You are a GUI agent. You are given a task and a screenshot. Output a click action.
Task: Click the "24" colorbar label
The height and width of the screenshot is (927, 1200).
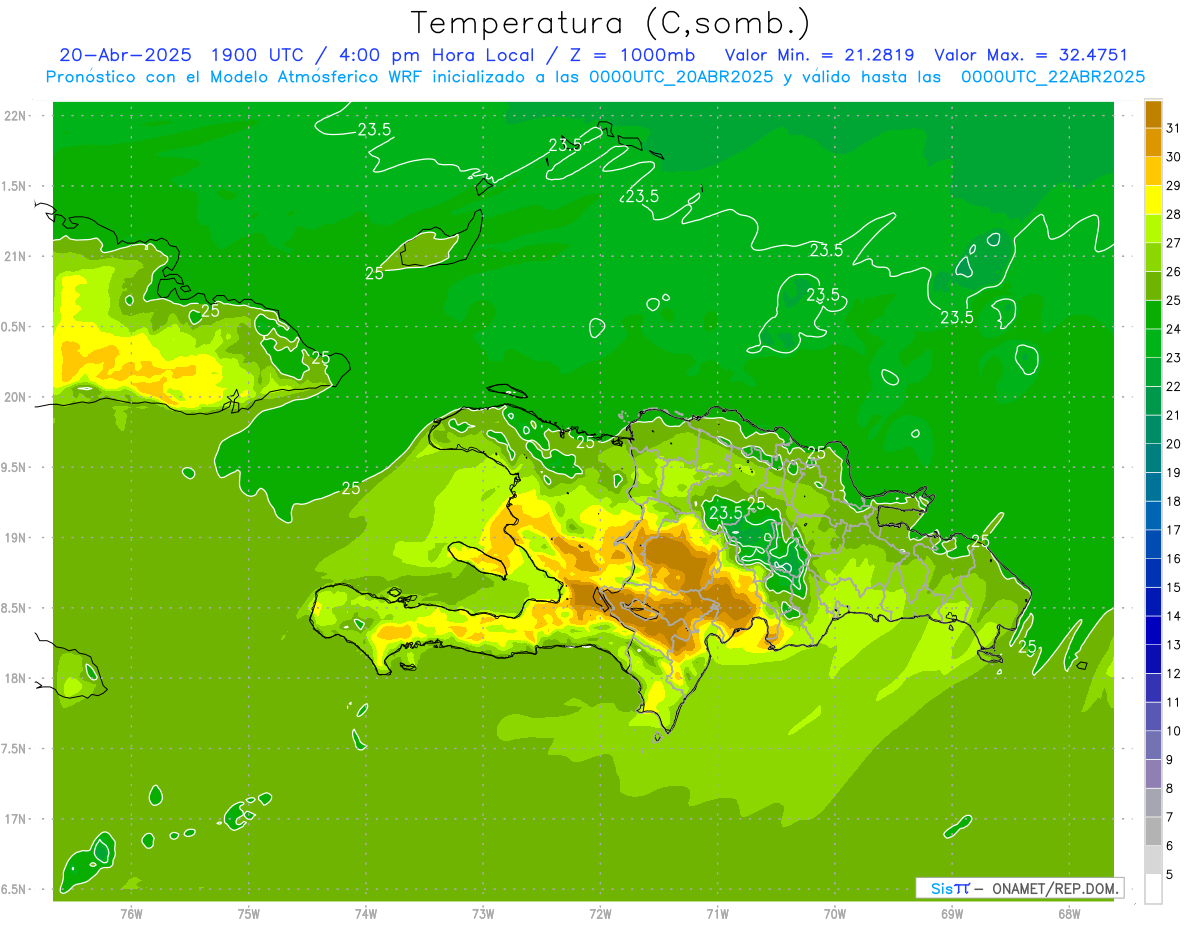point(1173,329)
